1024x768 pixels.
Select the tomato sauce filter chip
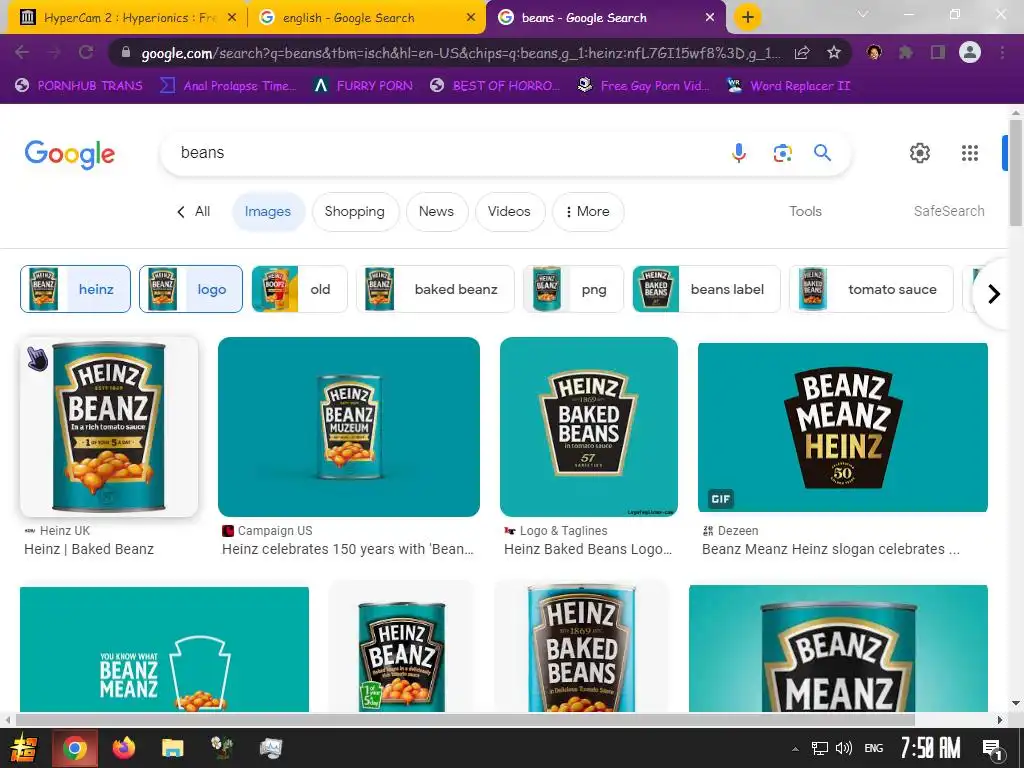871,289
